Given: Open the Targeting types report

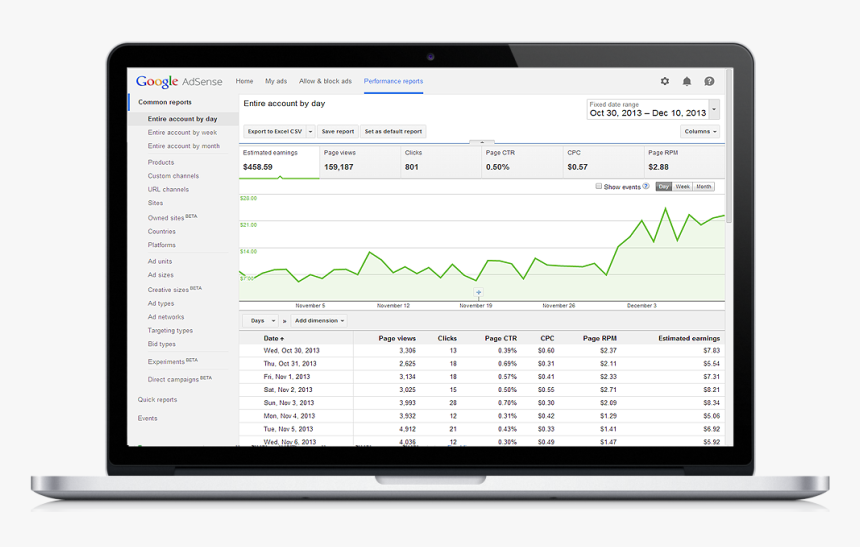Looking at the screenshot, I should 170,331.
